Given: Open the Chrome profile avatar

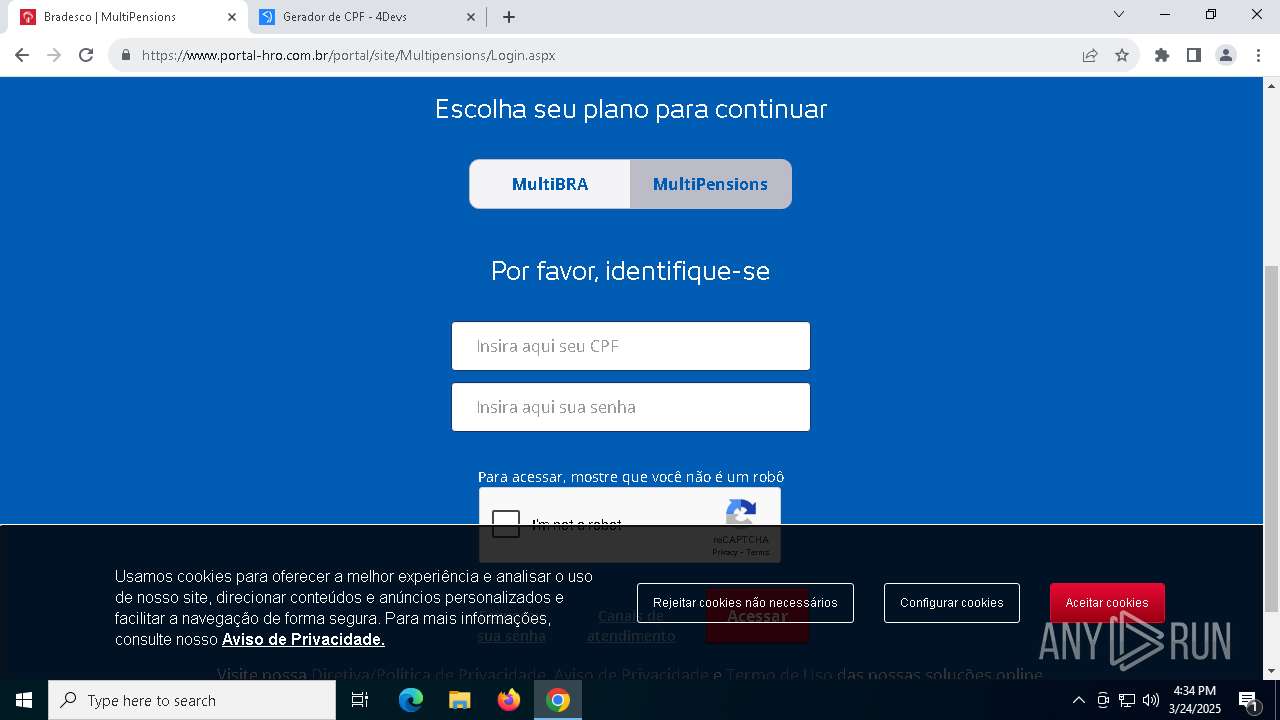Looking at the screenshot, I should tap(1226, 55).
